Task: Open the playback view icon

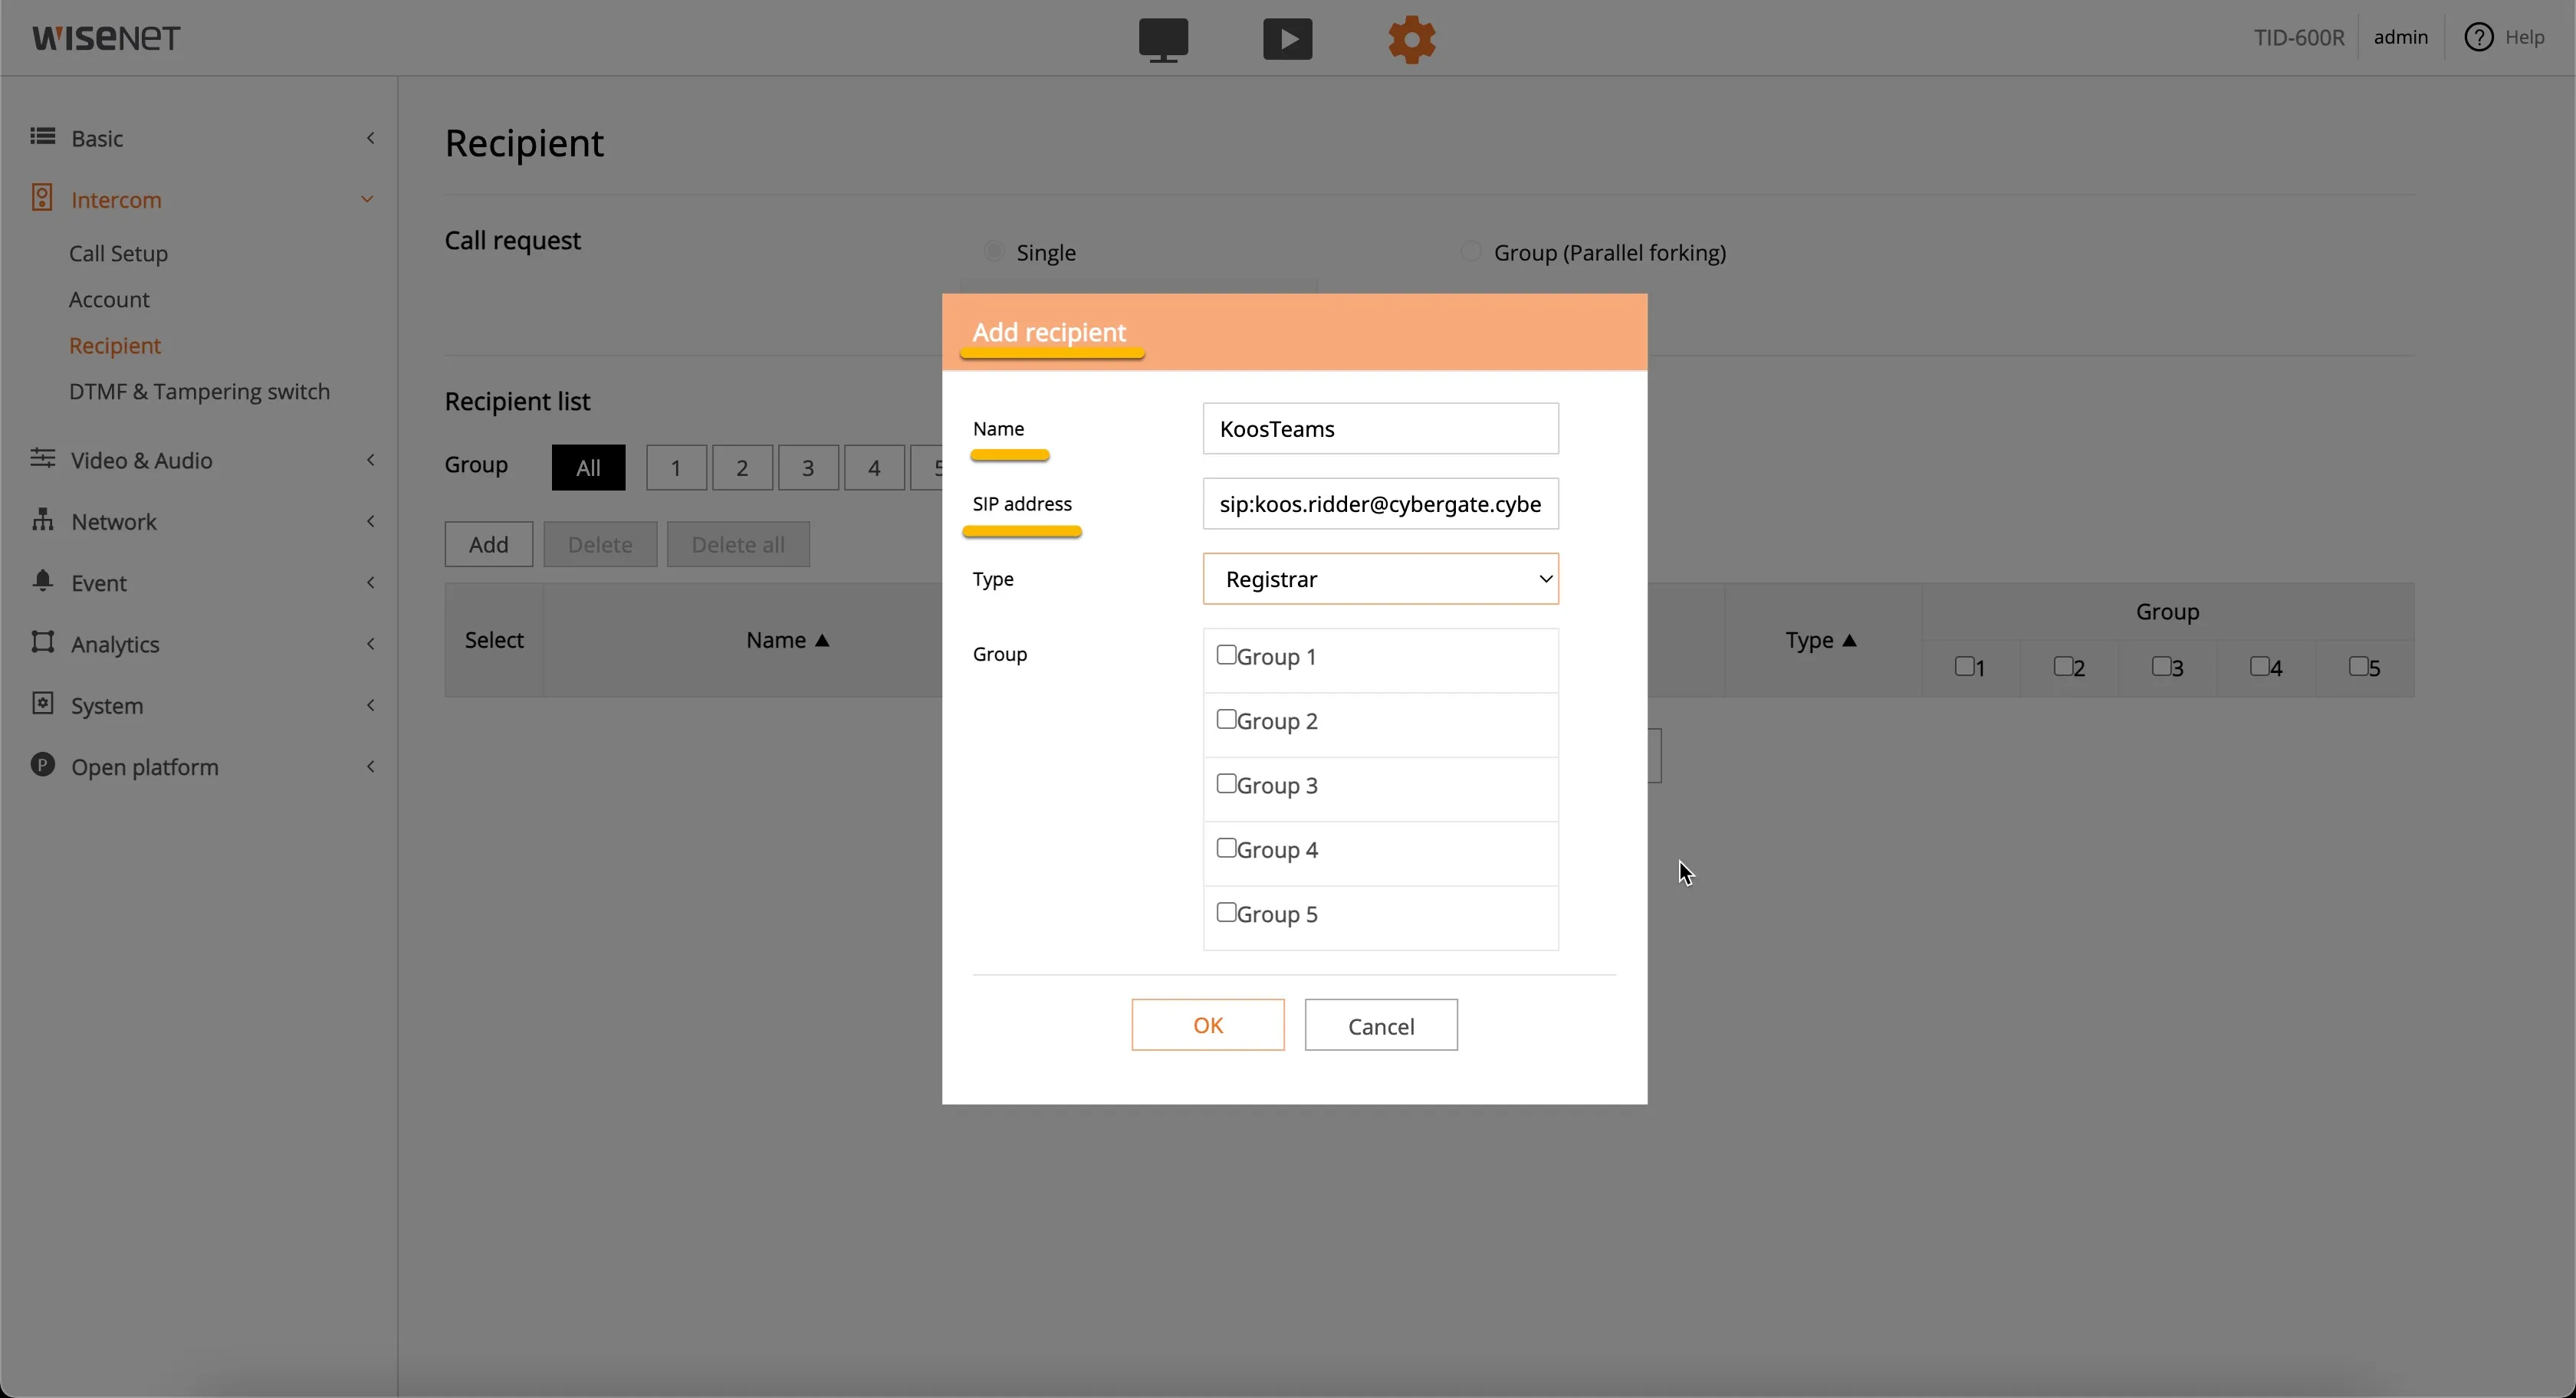Action: (1287, 40)
